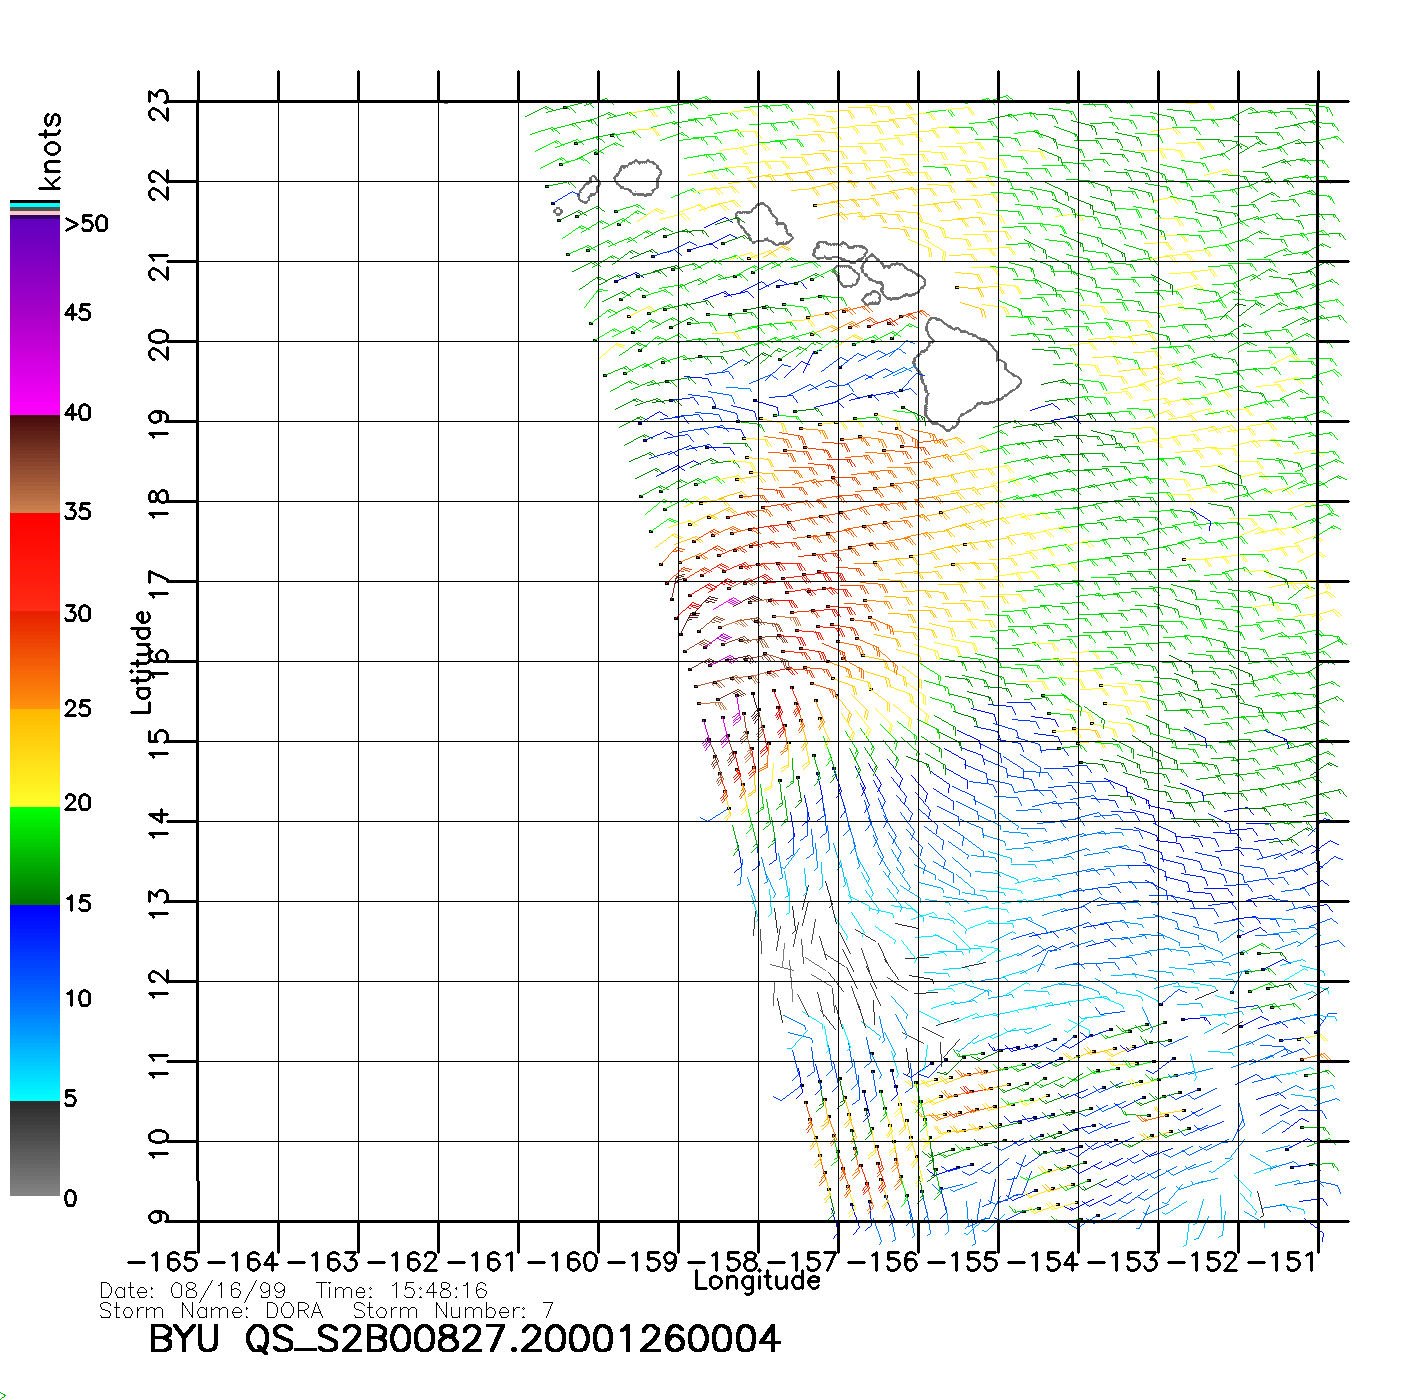Screen dimensions: 1420x1400
Task: Click the red 30-35 knots color band
Action: pos(34,562)
